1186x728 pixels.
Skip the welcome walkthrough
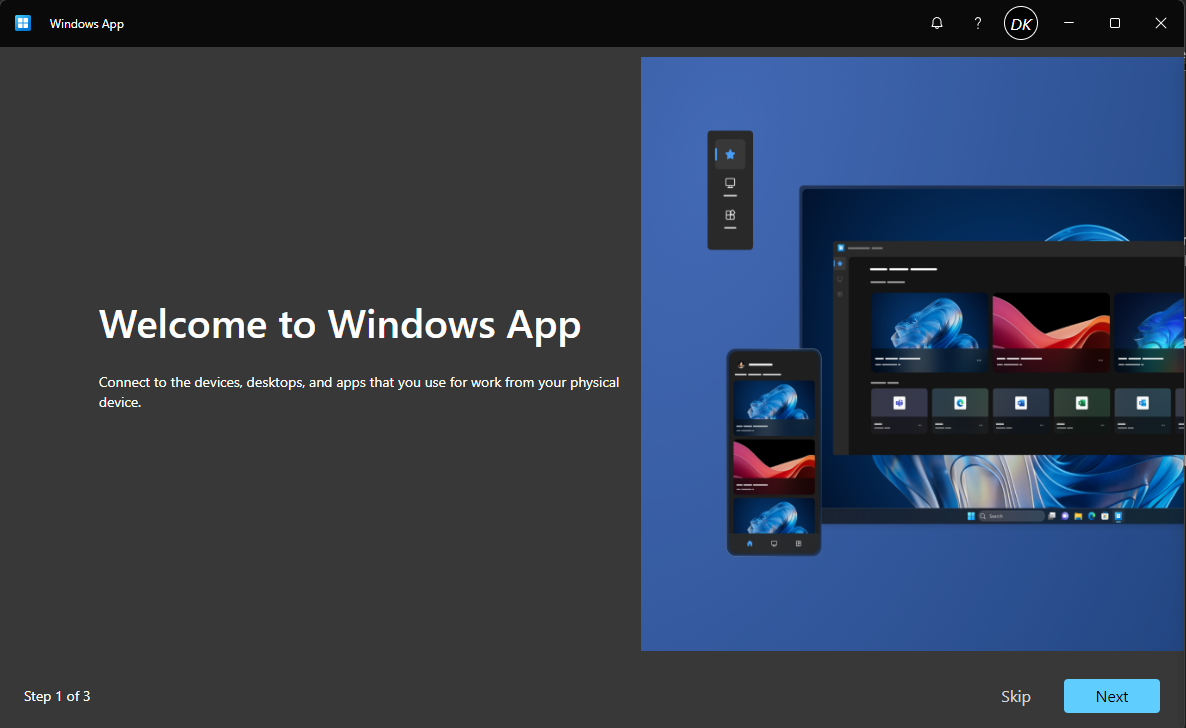point(1015,696)
